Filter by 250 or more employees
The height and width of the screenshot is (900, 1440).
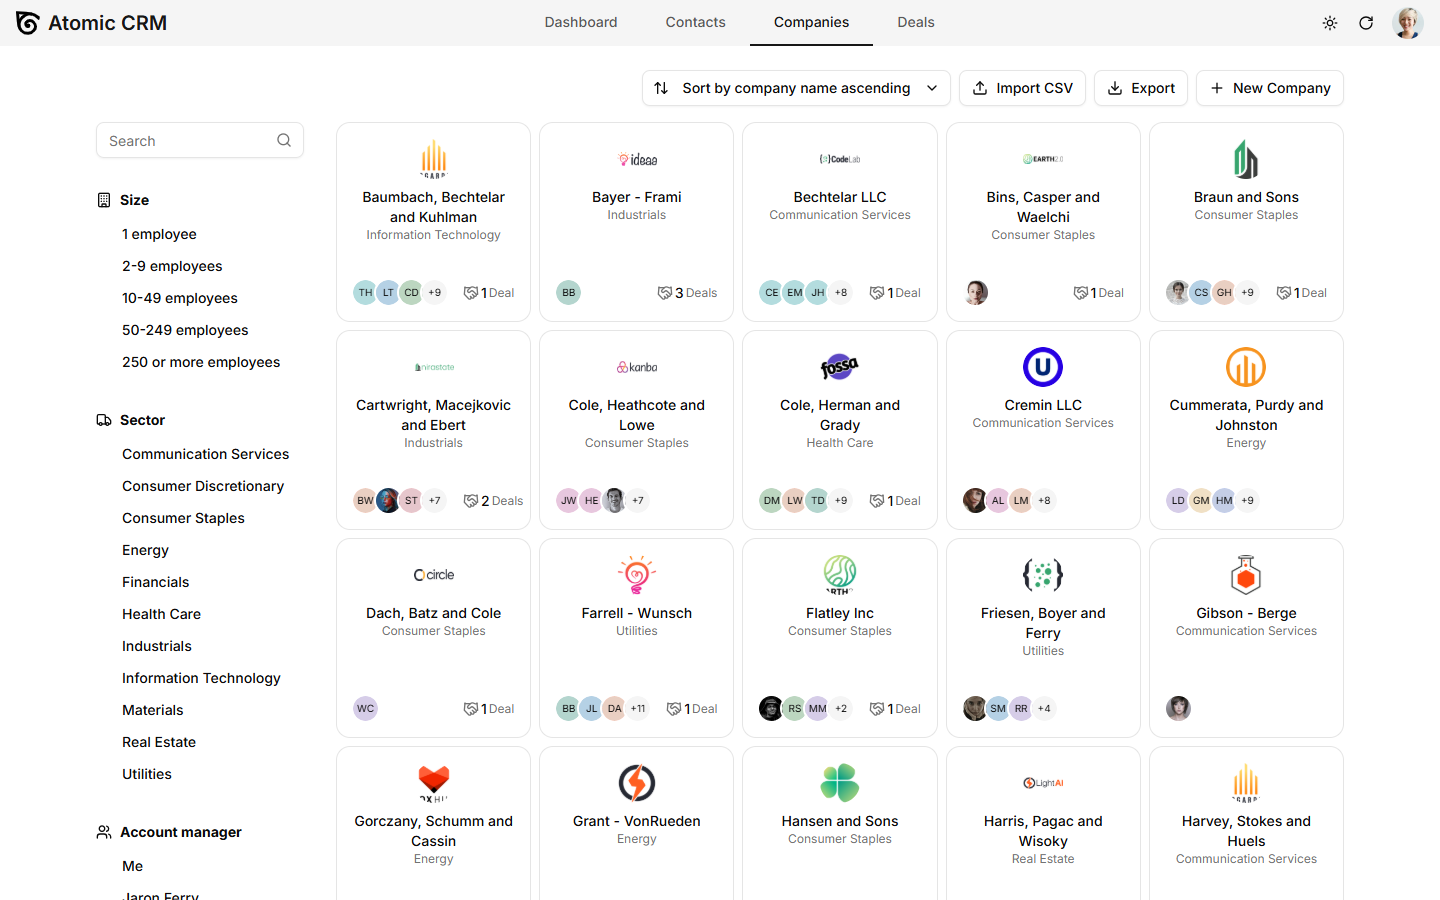(x=201, y=362)
